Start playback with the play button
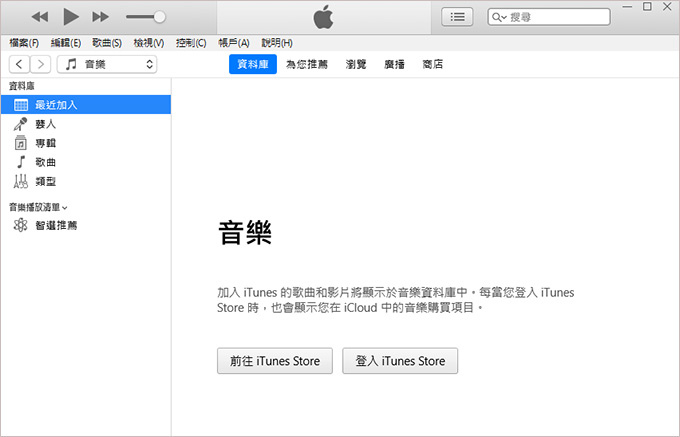The width and height of the screenshot is (680, 437). pos(71,17)
